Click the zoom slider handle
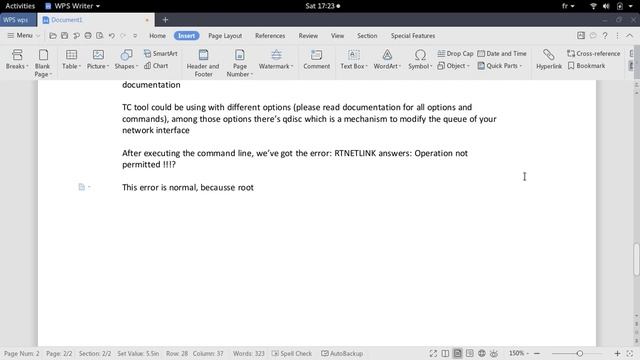640x360 pixels. 580,353
